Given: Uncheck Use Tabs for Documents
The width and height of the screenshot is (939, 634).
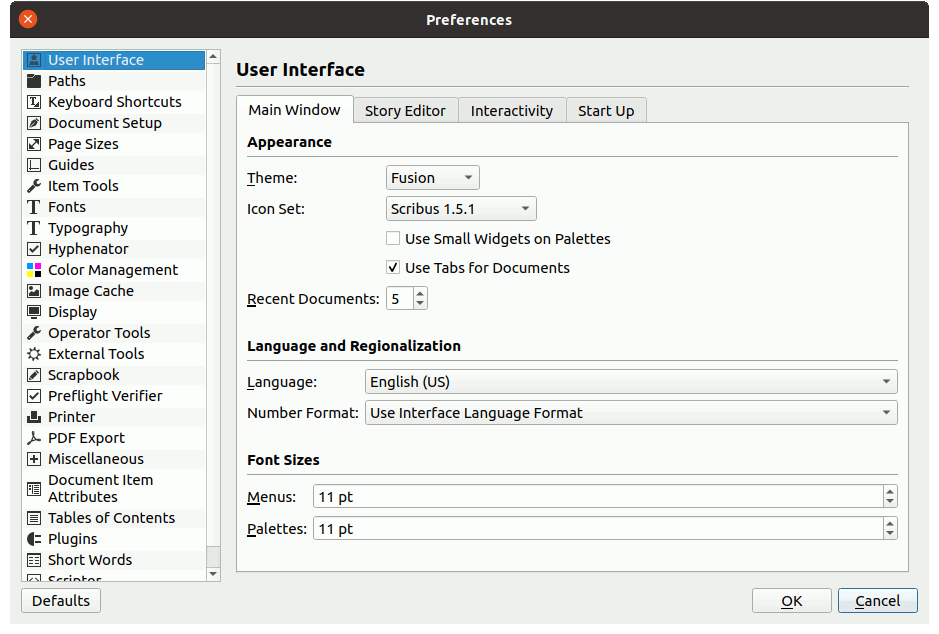Looking at the screenshot, I should click(x=393, y=268).
